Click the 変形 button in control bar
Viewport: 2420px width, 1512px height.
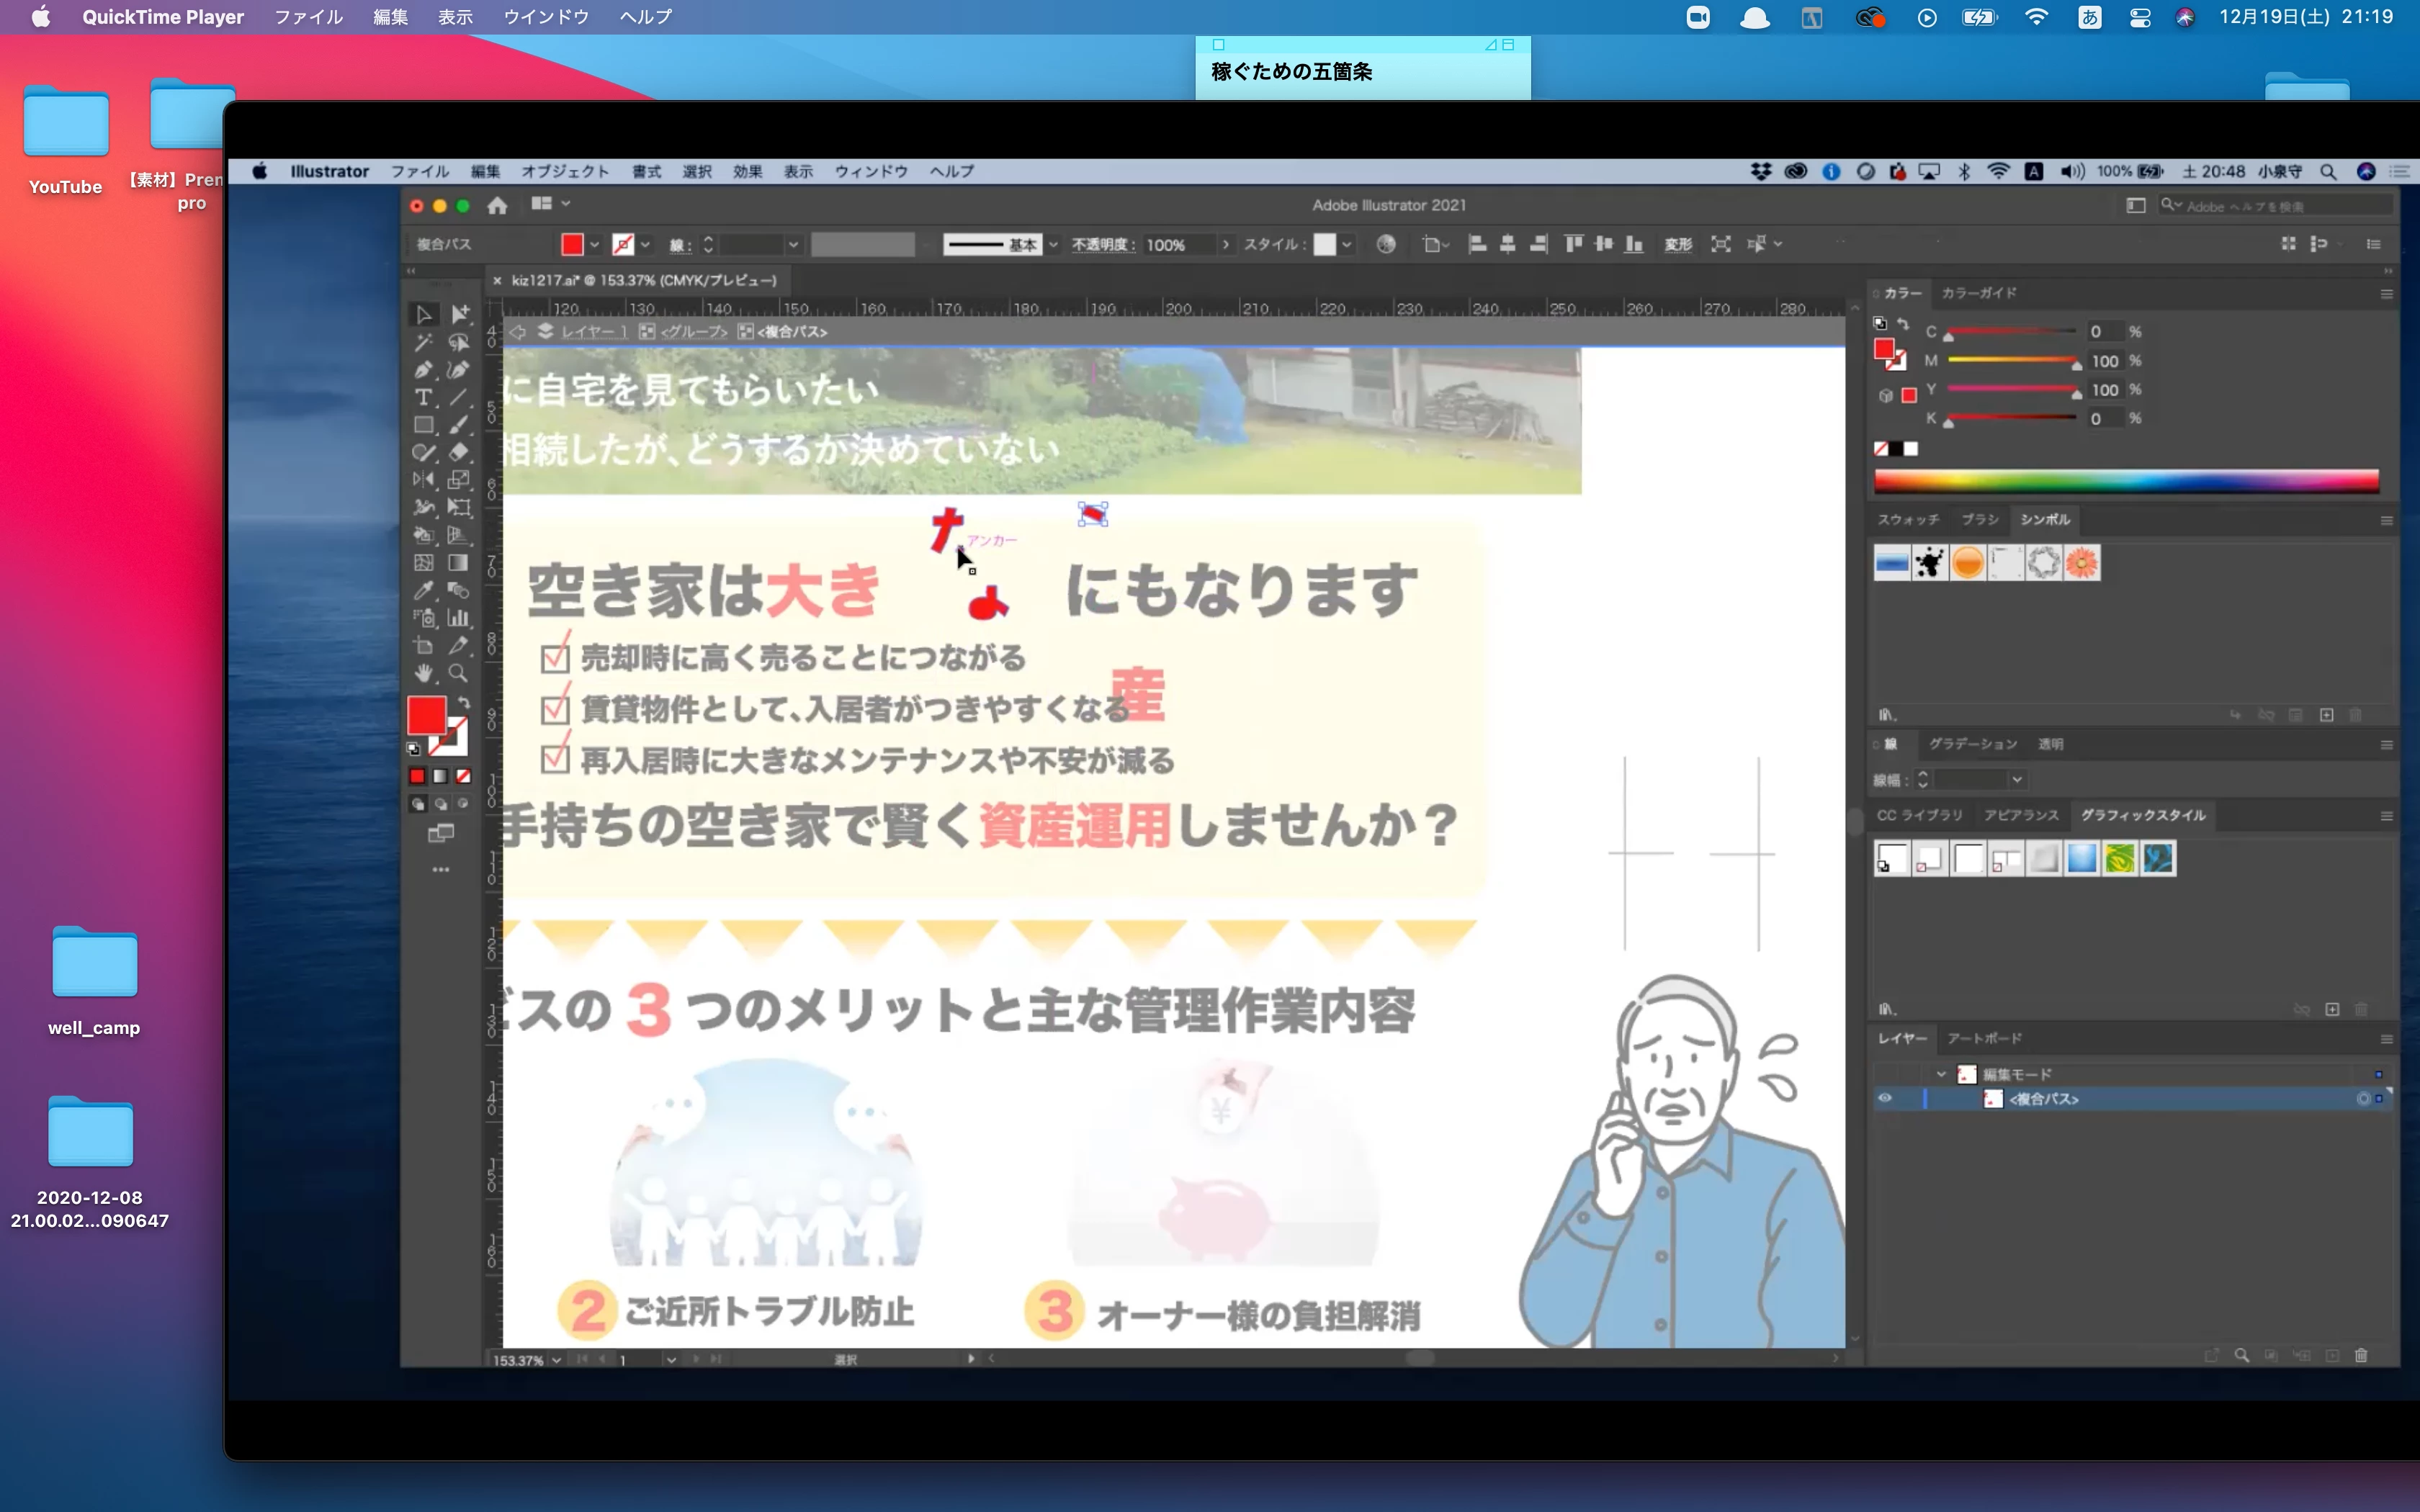click(x=1677, y=244)
